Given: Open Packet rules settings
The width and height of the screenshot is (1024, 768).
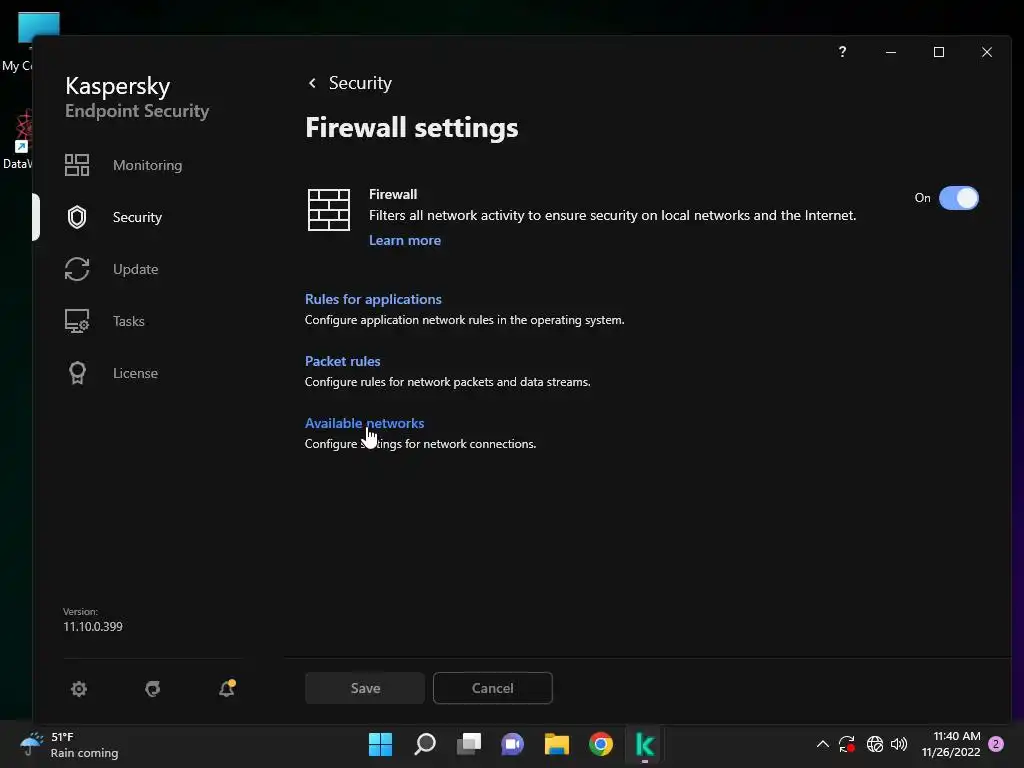Looking at the screenshot, I should pos(343,361).
